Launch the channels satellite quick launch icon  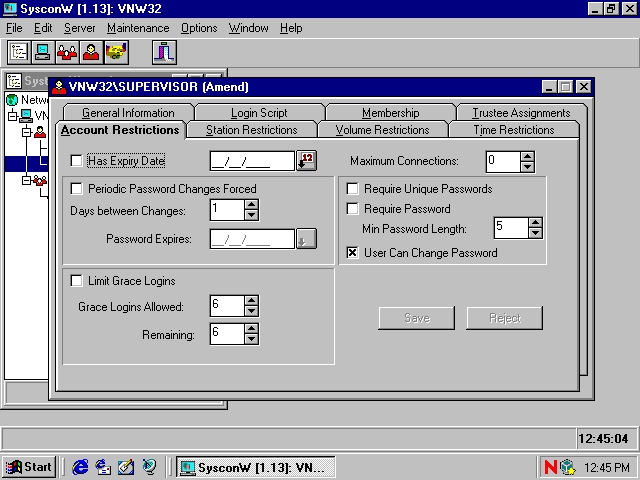click(149, 467)
